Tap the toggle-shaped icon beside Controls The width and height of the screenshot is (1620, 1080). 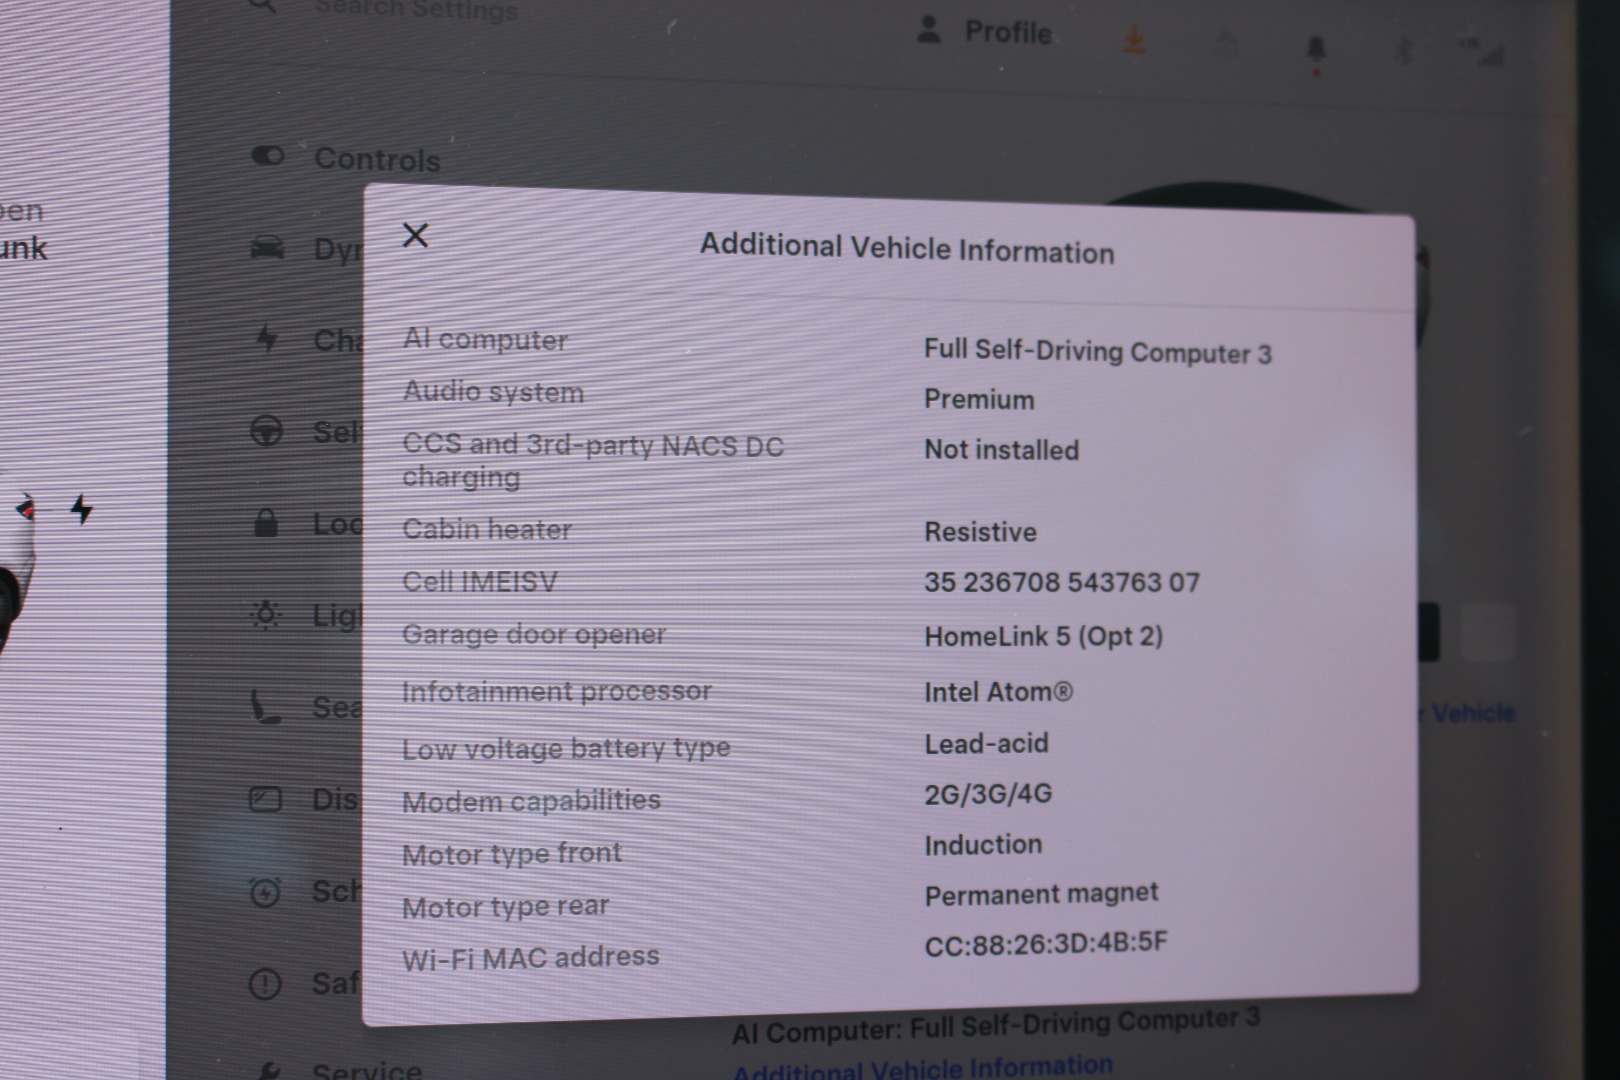267,156
